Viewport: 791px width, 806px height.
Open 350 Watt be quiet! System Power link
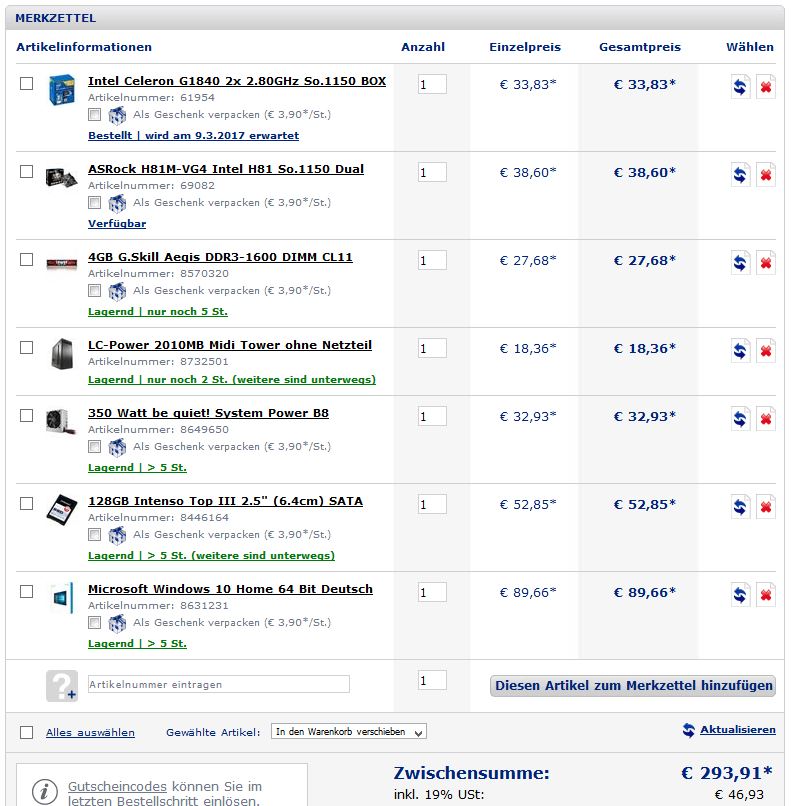(208, 413)
